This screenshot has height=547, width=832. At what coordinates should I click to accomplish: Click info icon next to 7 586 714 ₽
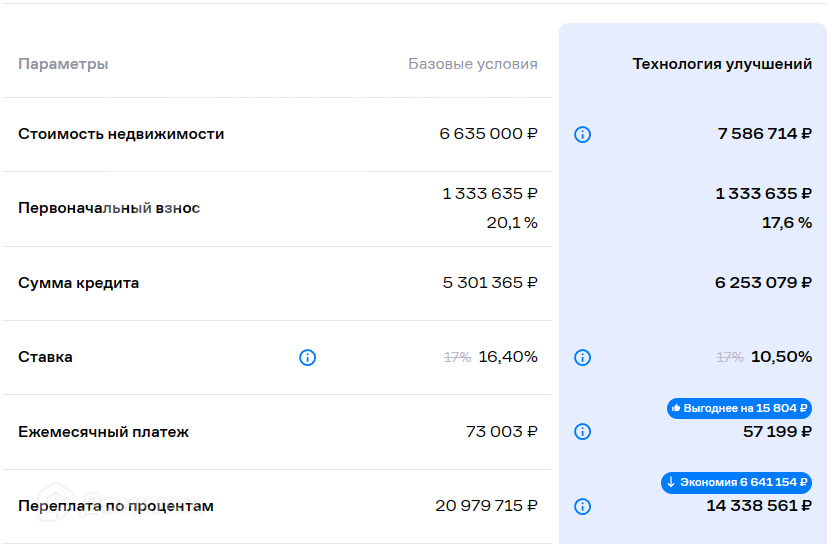pyautogui.click(x=583, y=134)
